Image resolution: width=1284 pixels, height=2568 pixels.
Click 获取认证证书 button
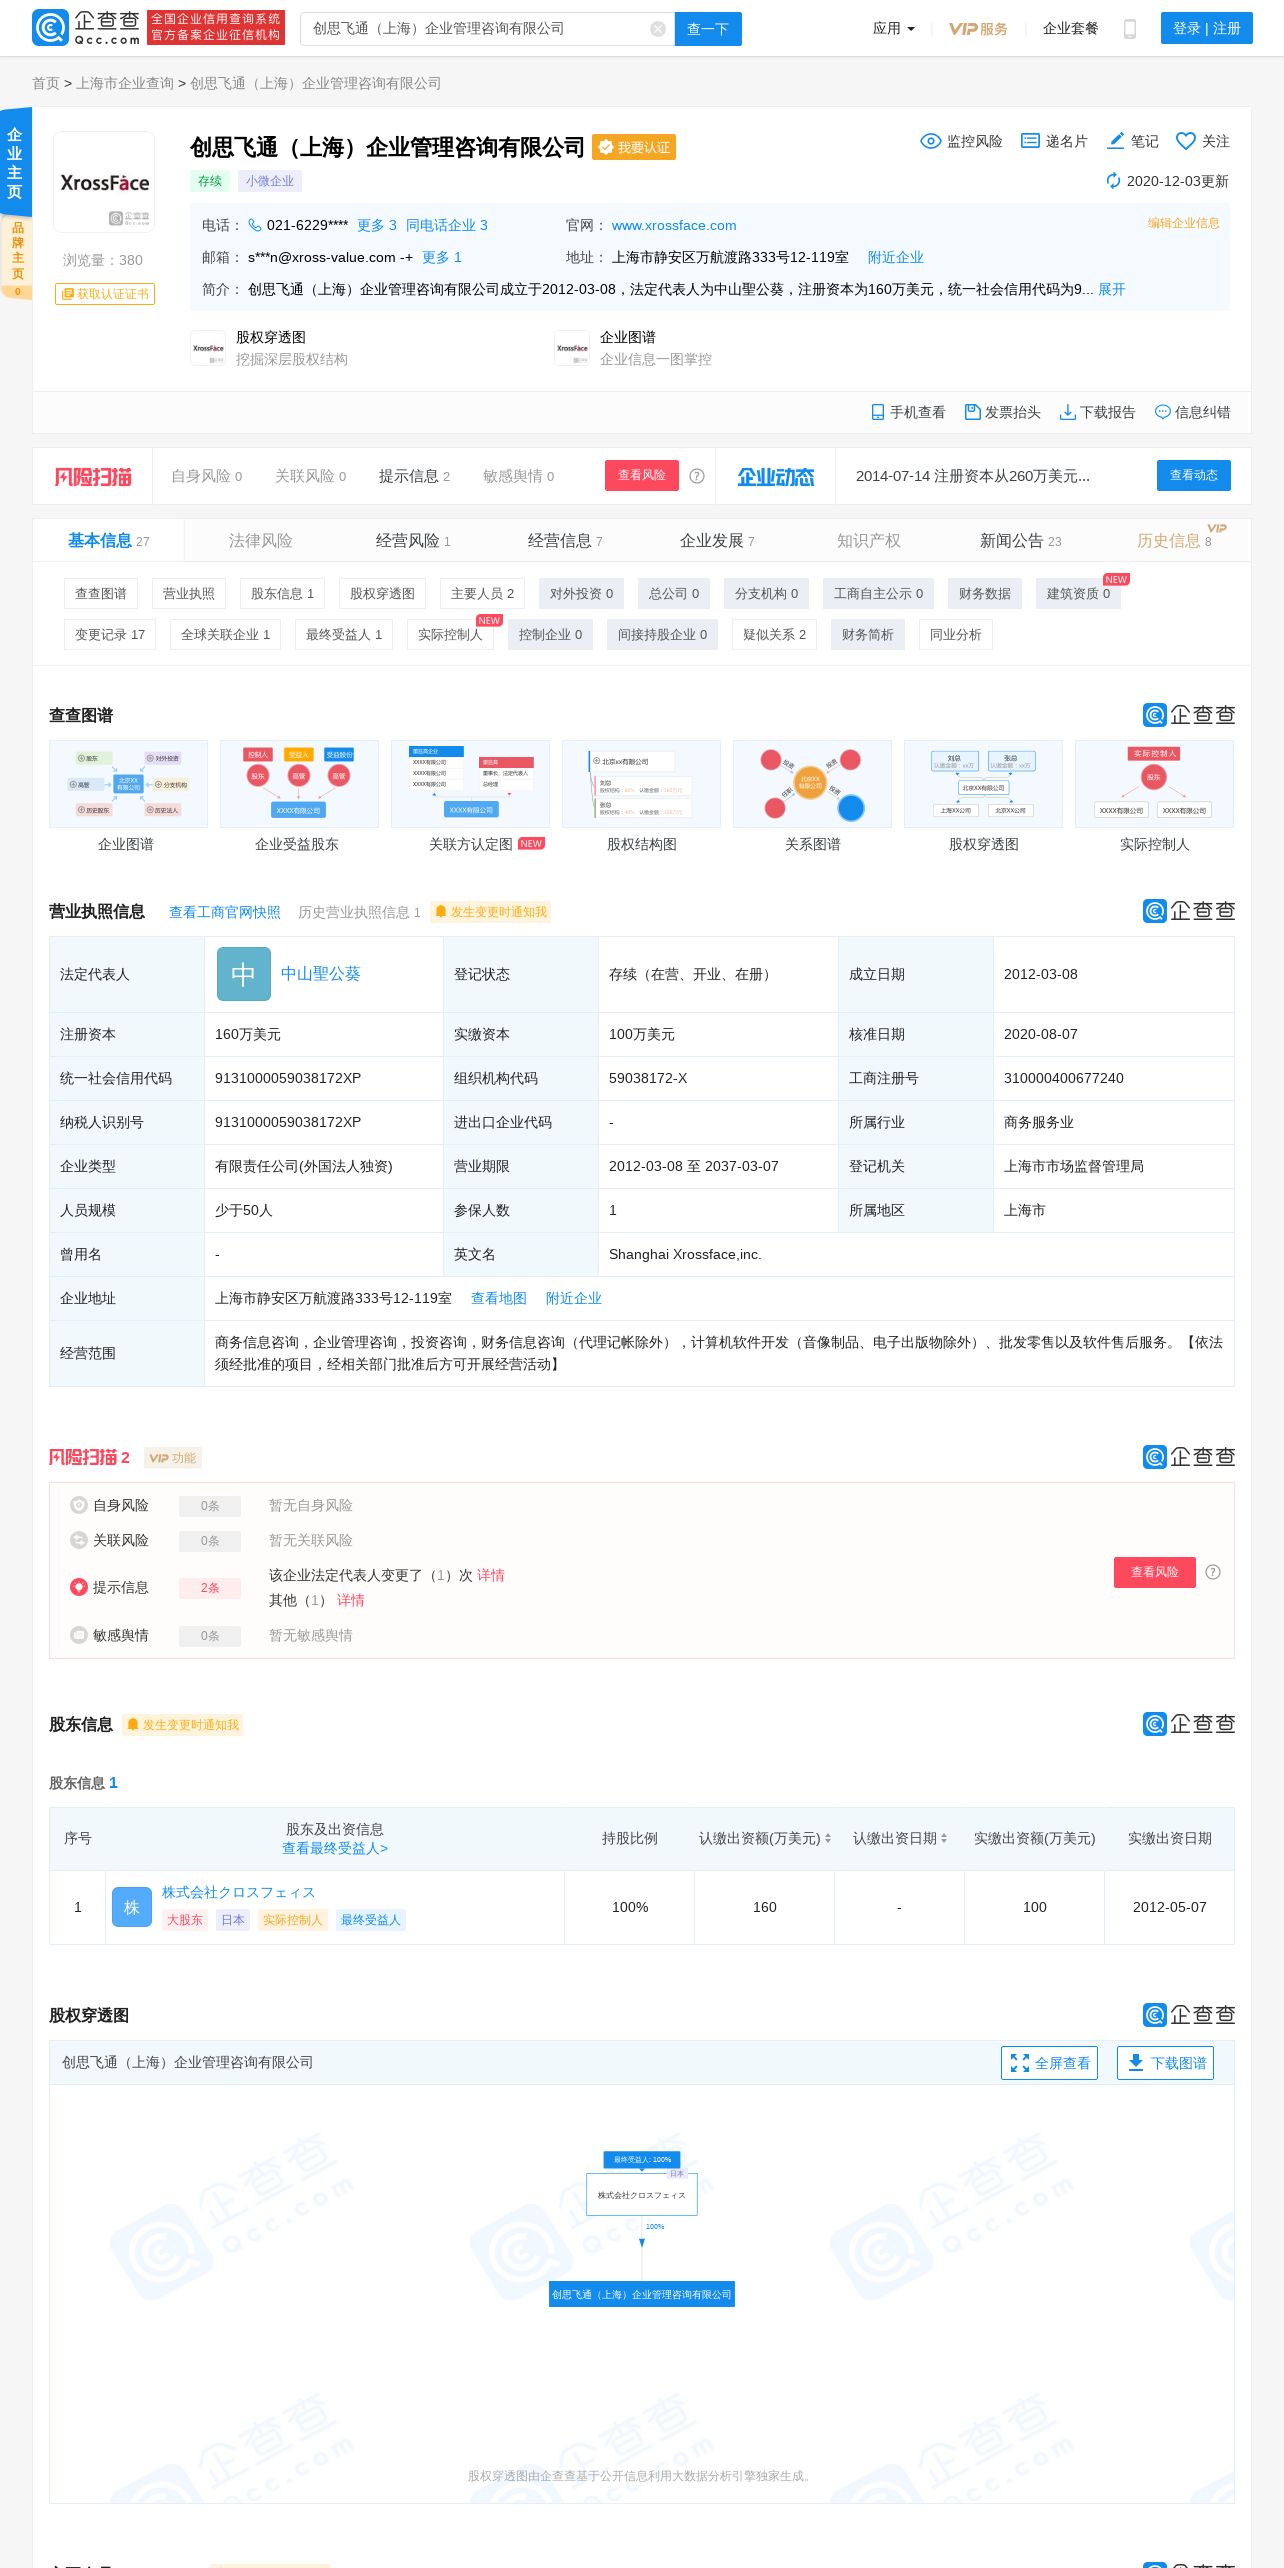[x=105, y=294]
